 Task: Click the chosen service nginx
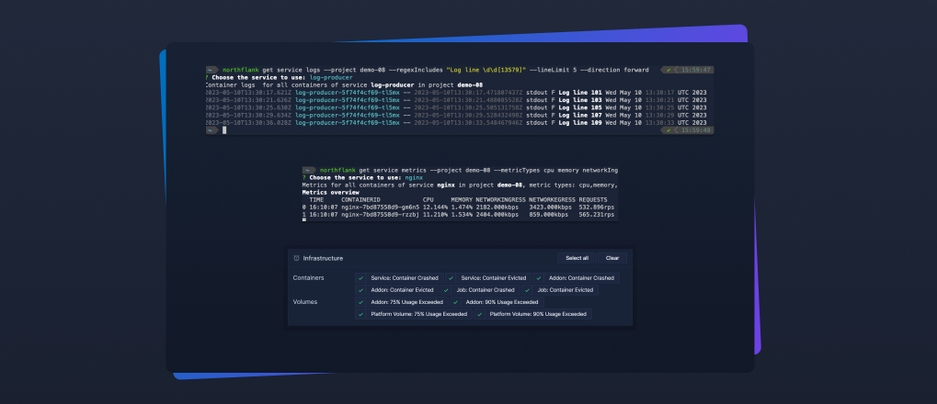click(x=414, y=177)
